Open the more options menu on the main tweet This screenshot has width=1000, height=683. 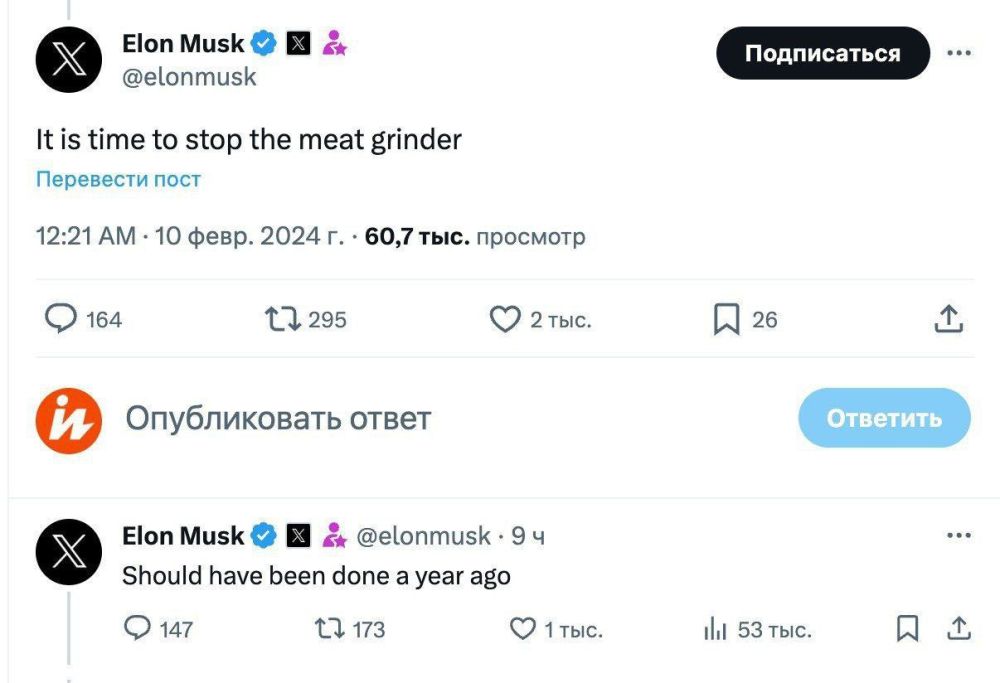(x=957, y=52)
